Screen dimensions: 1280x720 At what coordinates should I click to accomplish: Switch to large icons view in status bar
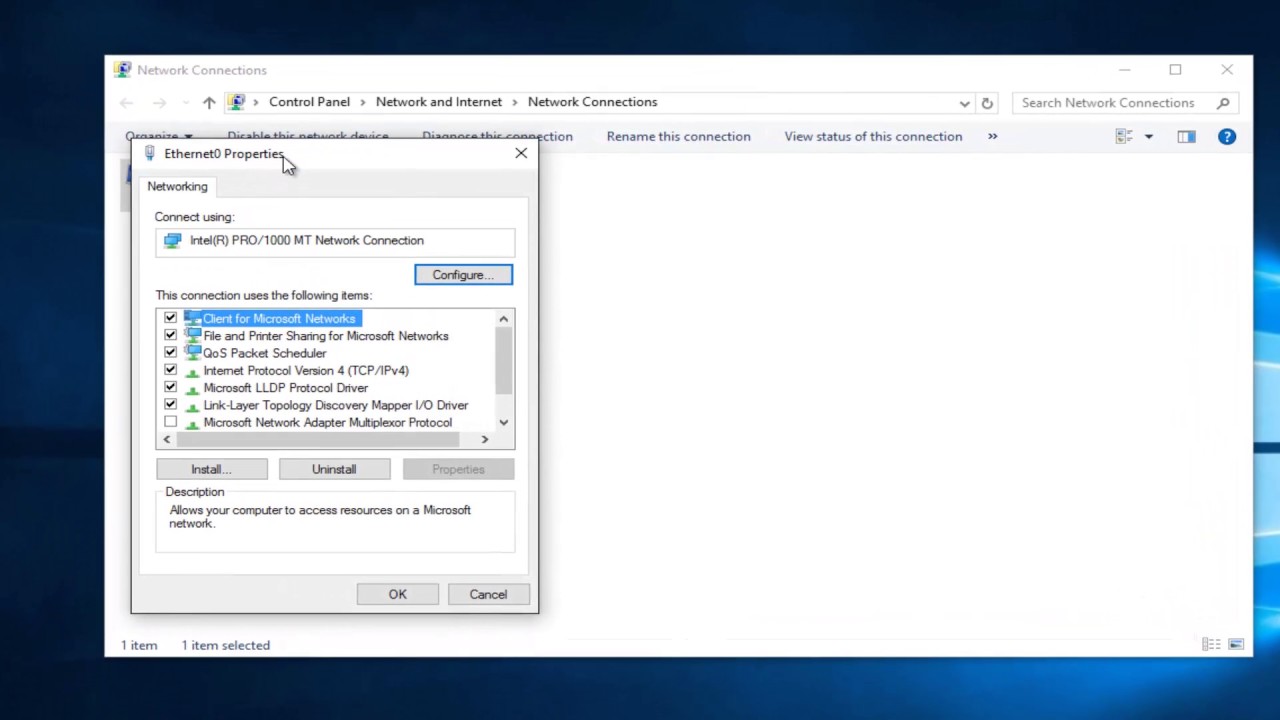[x=1236, y=645]
